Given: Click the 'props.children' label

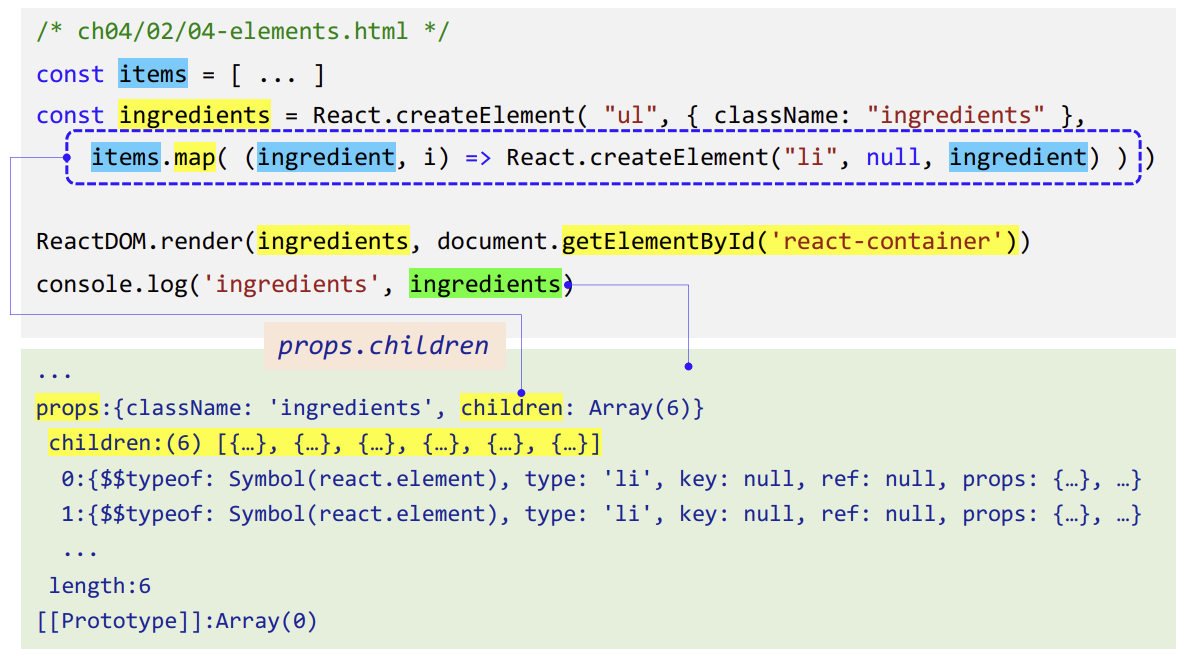Looking at the screenshot, I should click(x=384, y=346).
